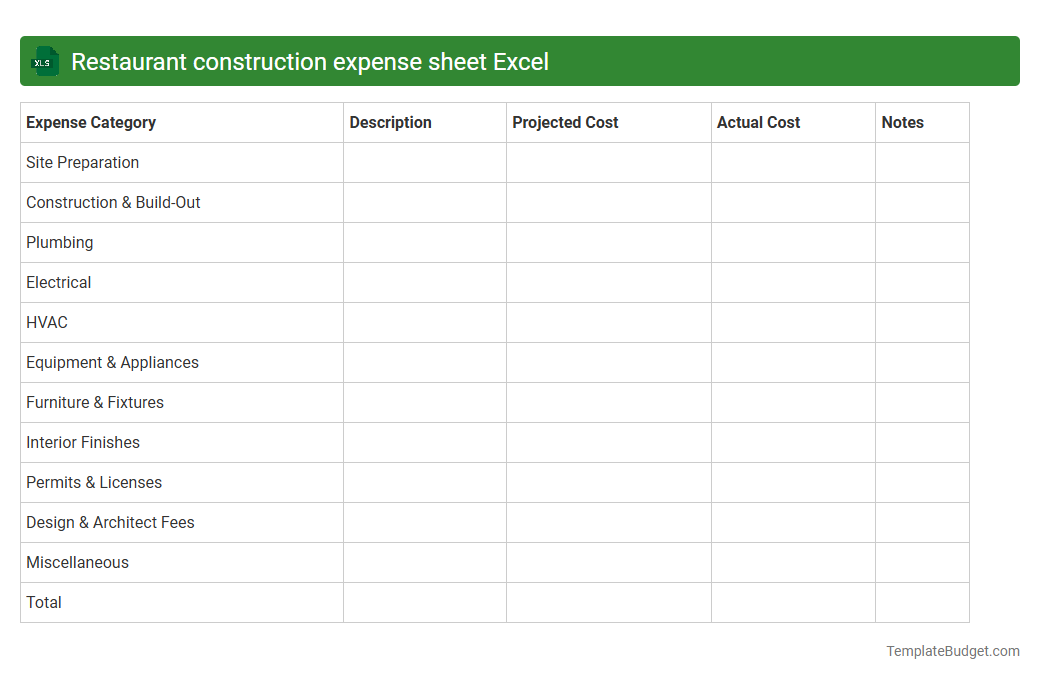Click the Permits & Licenses row
This screenshot has height=680, width=1040.
(x=94, y=482)
